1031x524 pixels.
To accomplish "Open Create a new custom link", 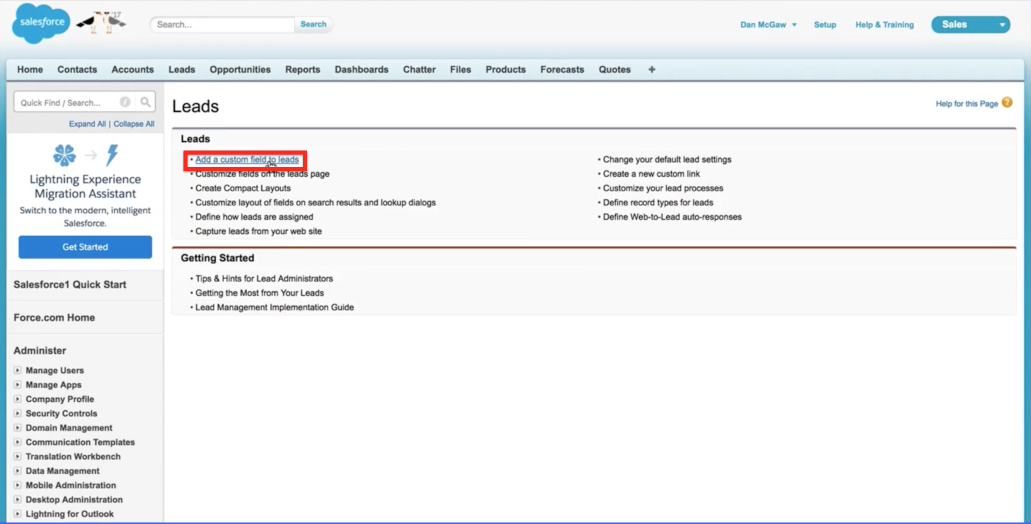I will pyautogui.click(x=651, y=174).
